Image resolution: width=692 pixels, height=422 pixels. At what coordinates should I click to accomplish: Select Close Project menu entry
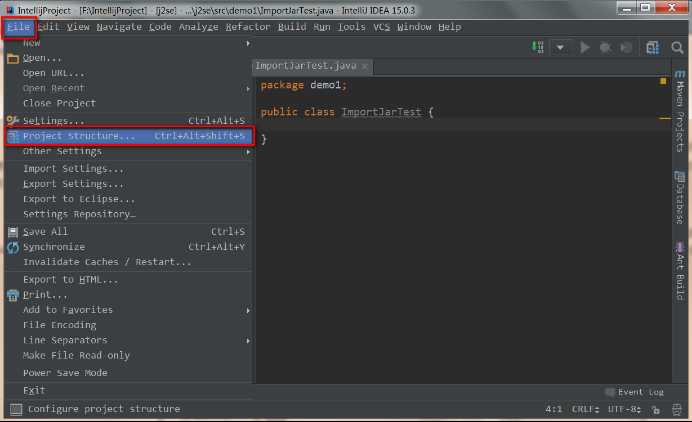point(129,103)
